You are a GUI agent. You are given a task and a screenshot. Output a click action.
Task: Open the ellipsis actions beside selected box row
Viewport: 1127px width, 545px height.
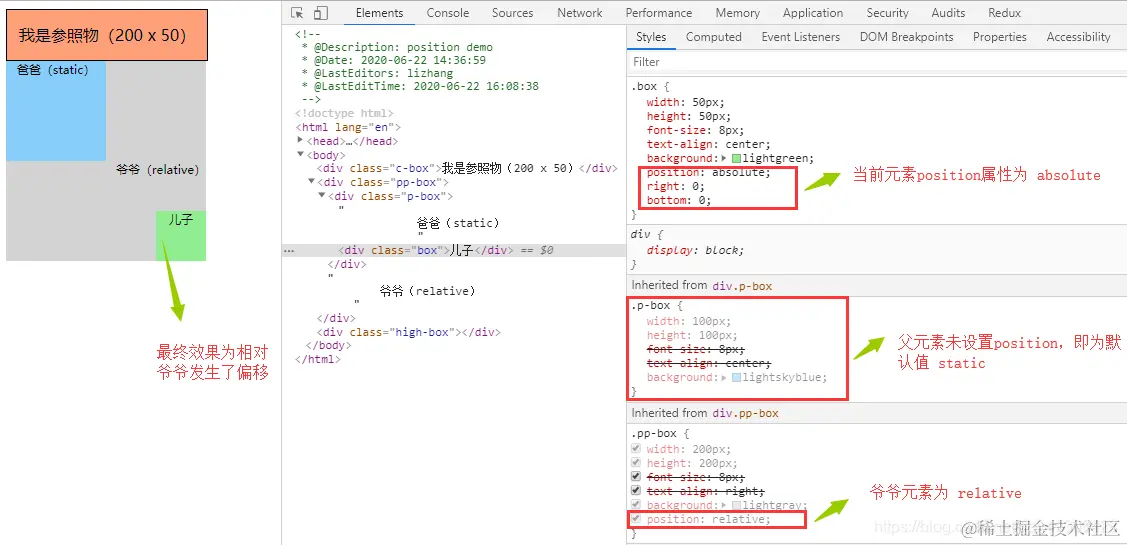point(289,251)
